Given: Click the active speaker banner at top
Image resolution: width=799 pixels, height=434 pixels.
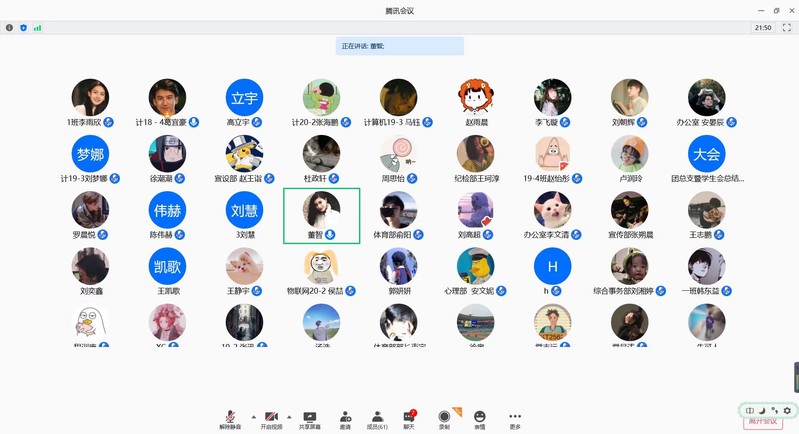Looking at the screenshot, I should pos(400,46).
